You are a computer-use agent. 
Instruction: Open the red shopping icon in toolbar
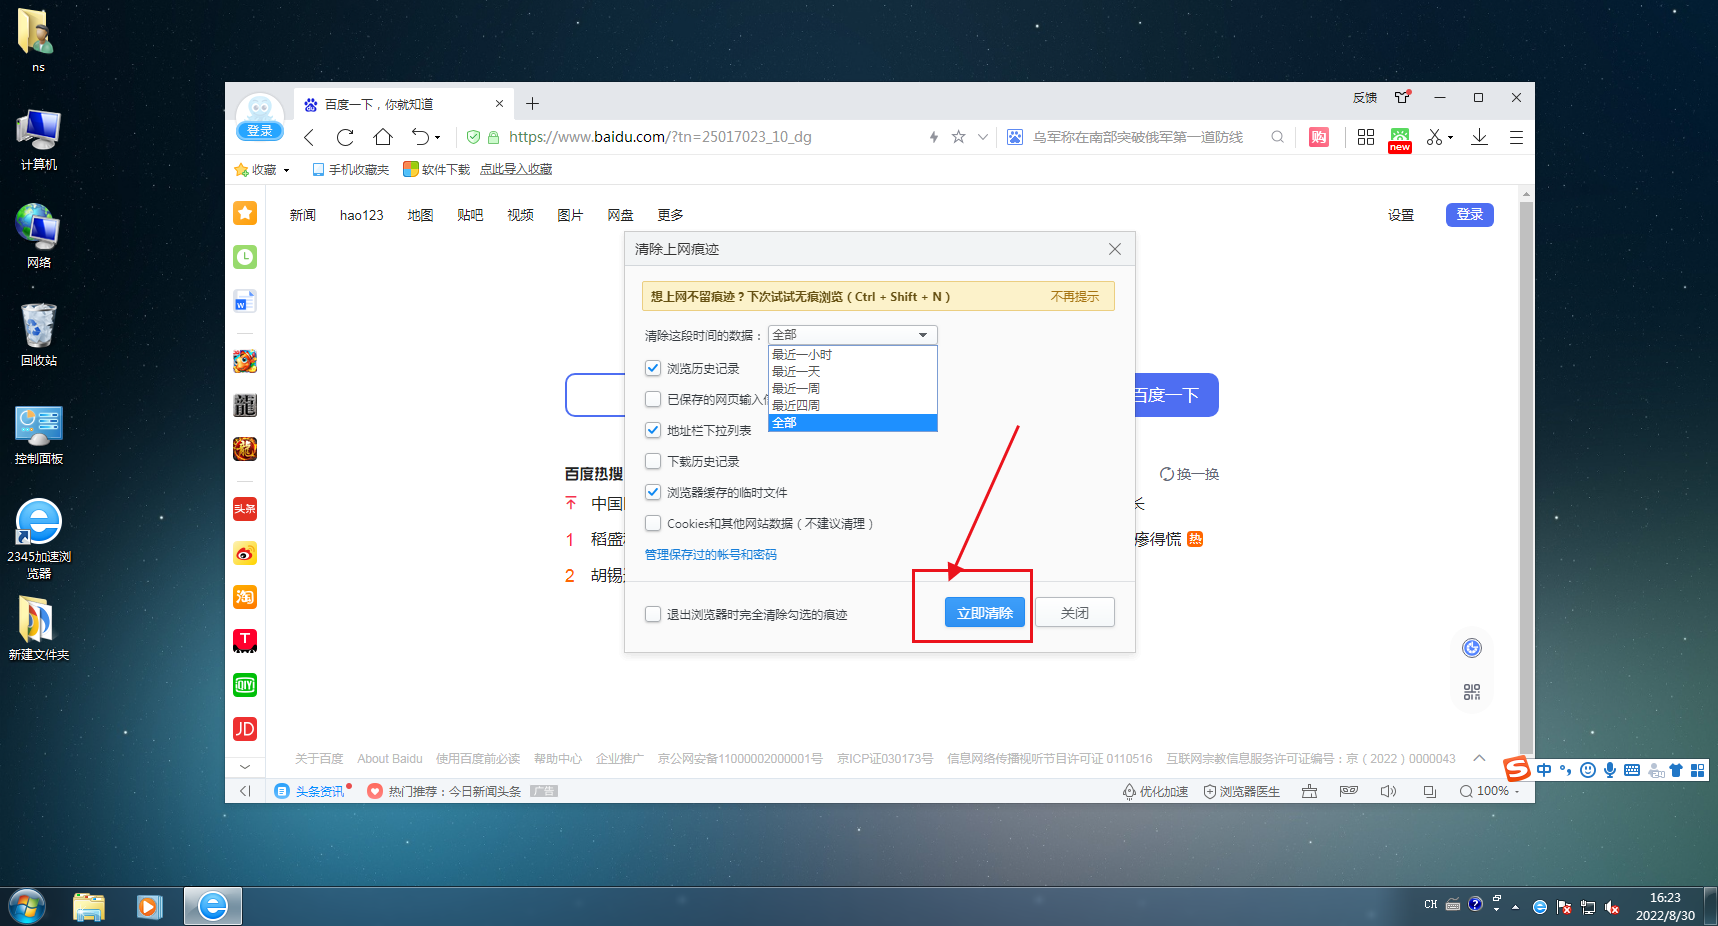point(1319,137)
